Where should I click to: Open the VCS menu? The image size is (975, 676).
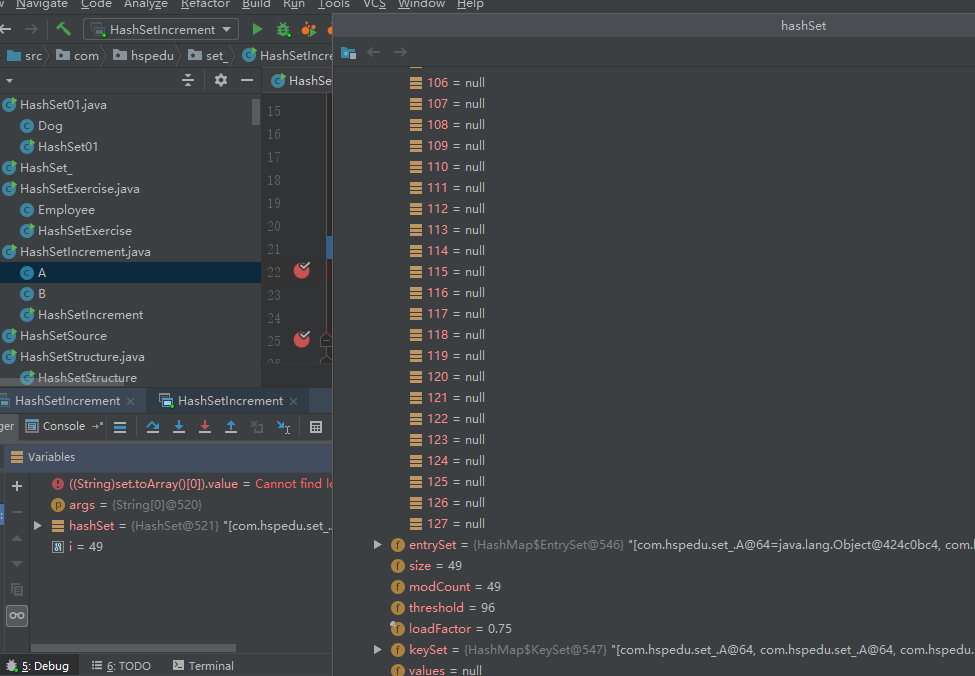pyautogui.click(x=374, y=4)
